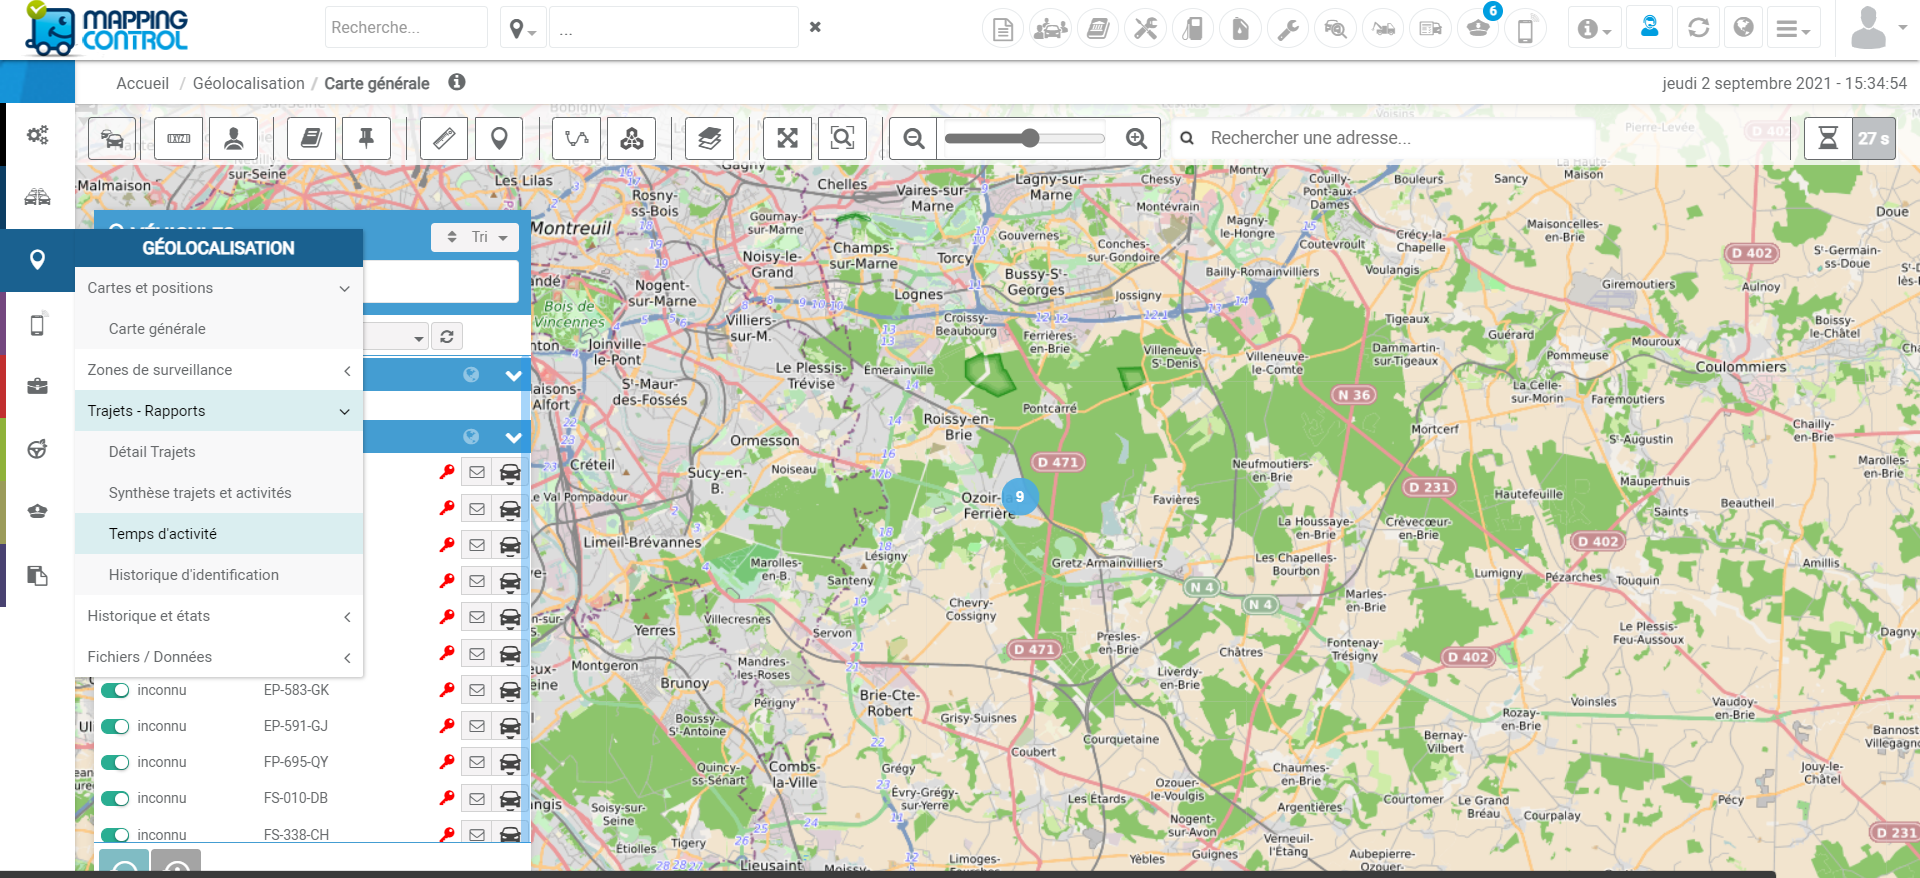Expand Historique et états menu section

(218, 616)
